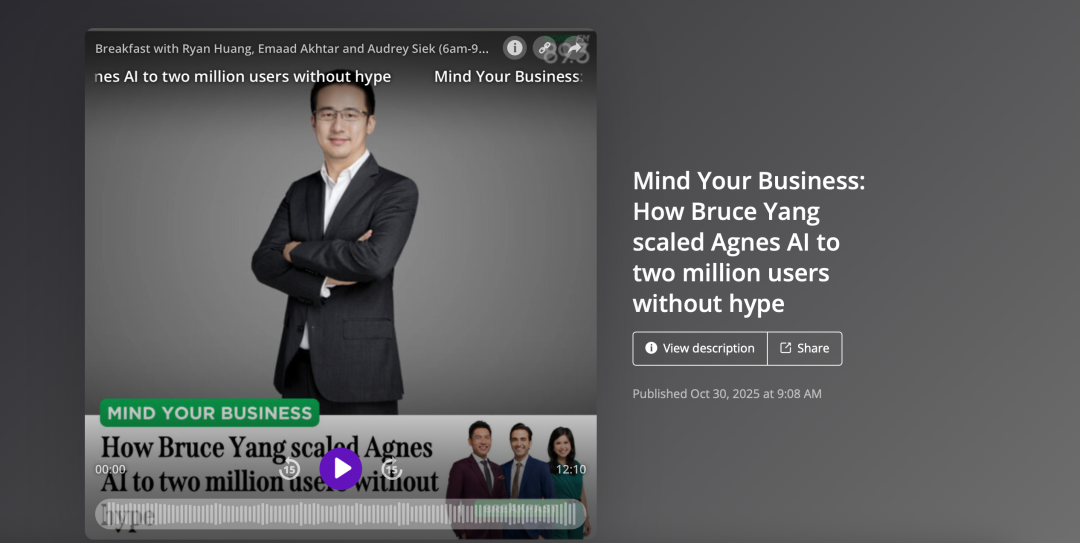The image size is (1080, 543).
Task: Click the three hosts photo on the cover
Action: tap(520, 479)
